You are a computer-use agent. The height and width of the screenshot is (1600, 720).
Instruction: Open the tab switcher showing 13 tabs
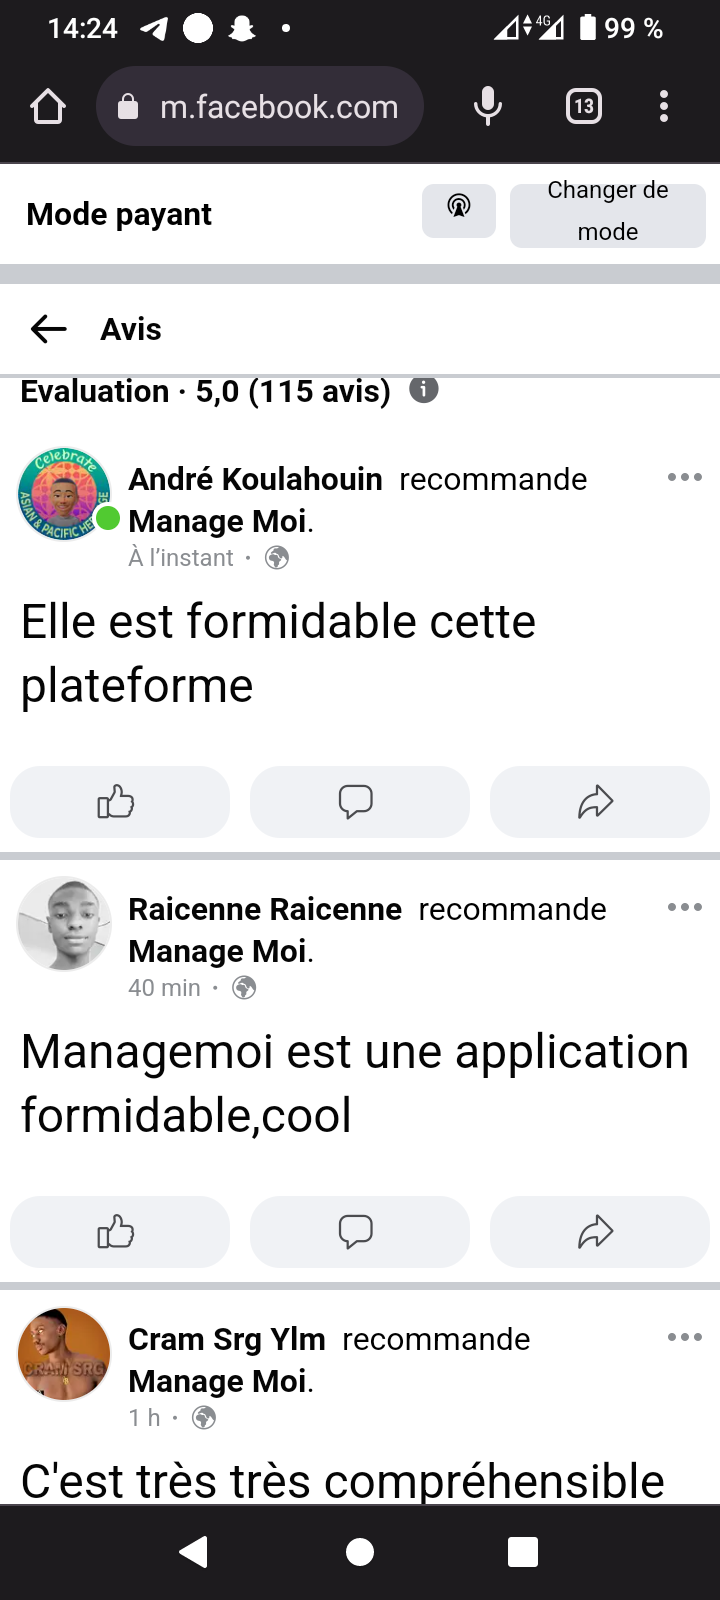pyautogui.click(x=584, y=106)
